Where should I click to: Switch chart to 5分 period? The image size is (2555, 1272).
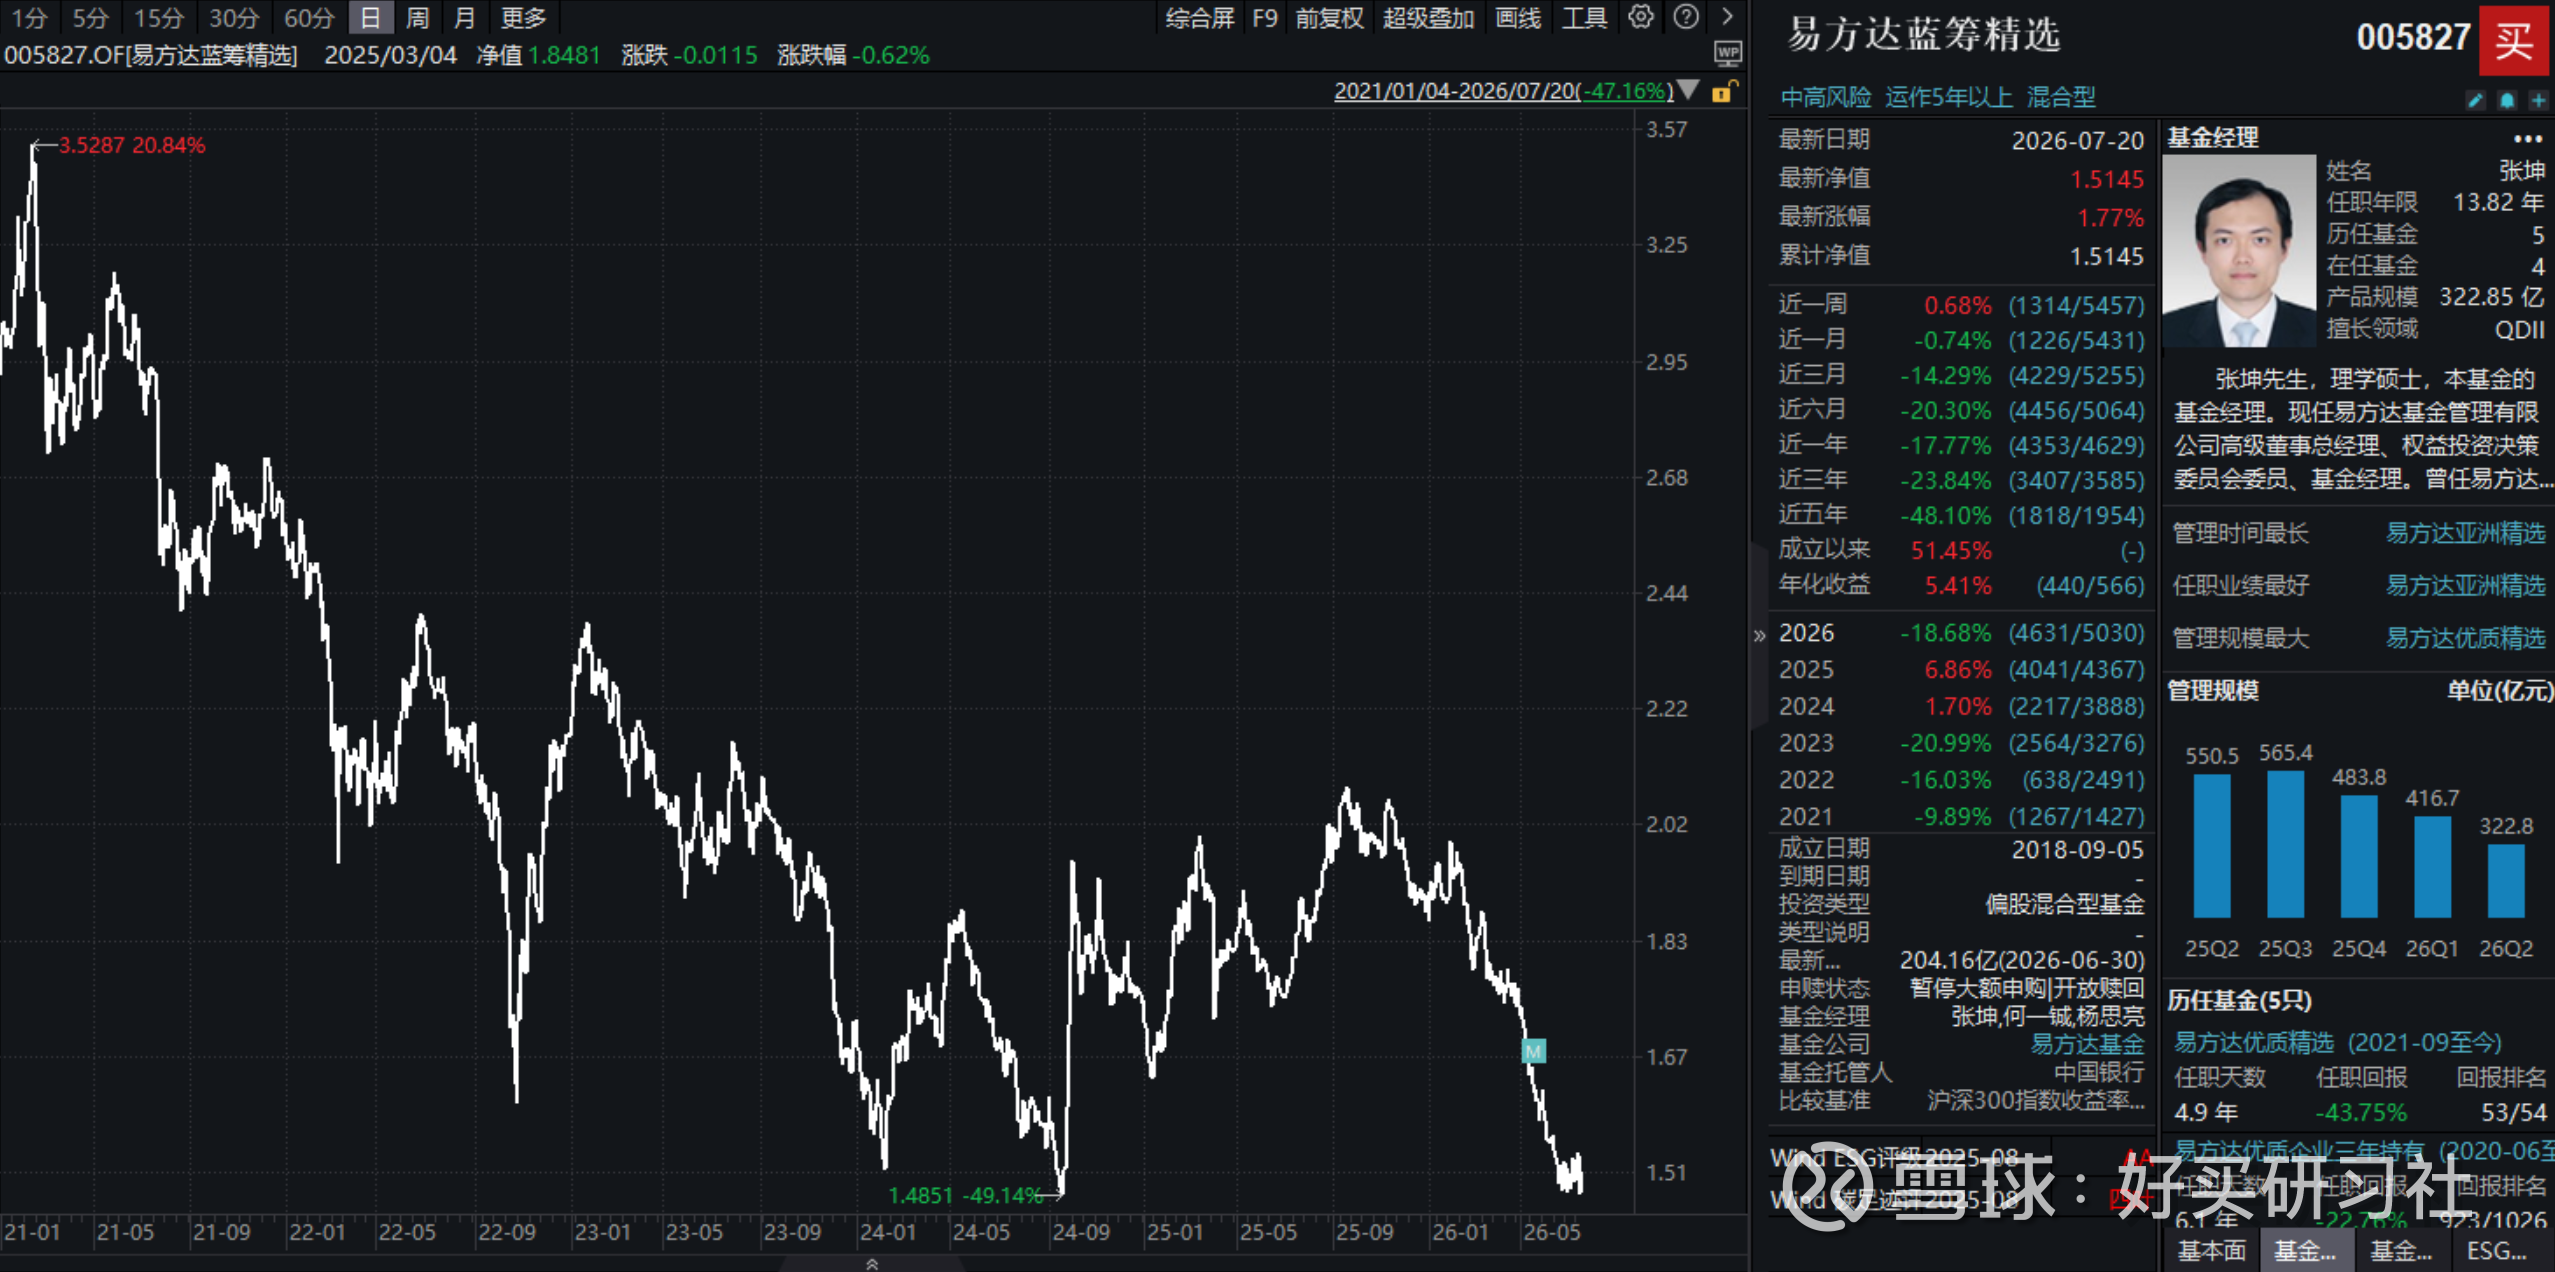pos(90,18)
